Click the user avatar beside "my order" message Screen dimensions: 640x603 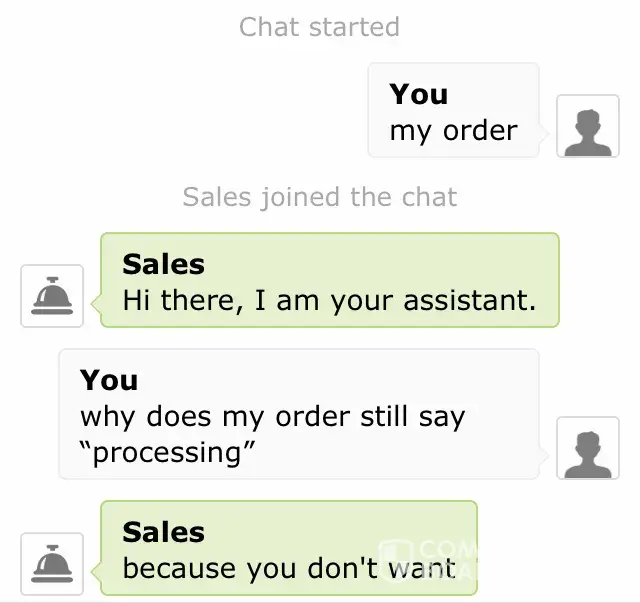pyautogui.click(x=588, y=126)
